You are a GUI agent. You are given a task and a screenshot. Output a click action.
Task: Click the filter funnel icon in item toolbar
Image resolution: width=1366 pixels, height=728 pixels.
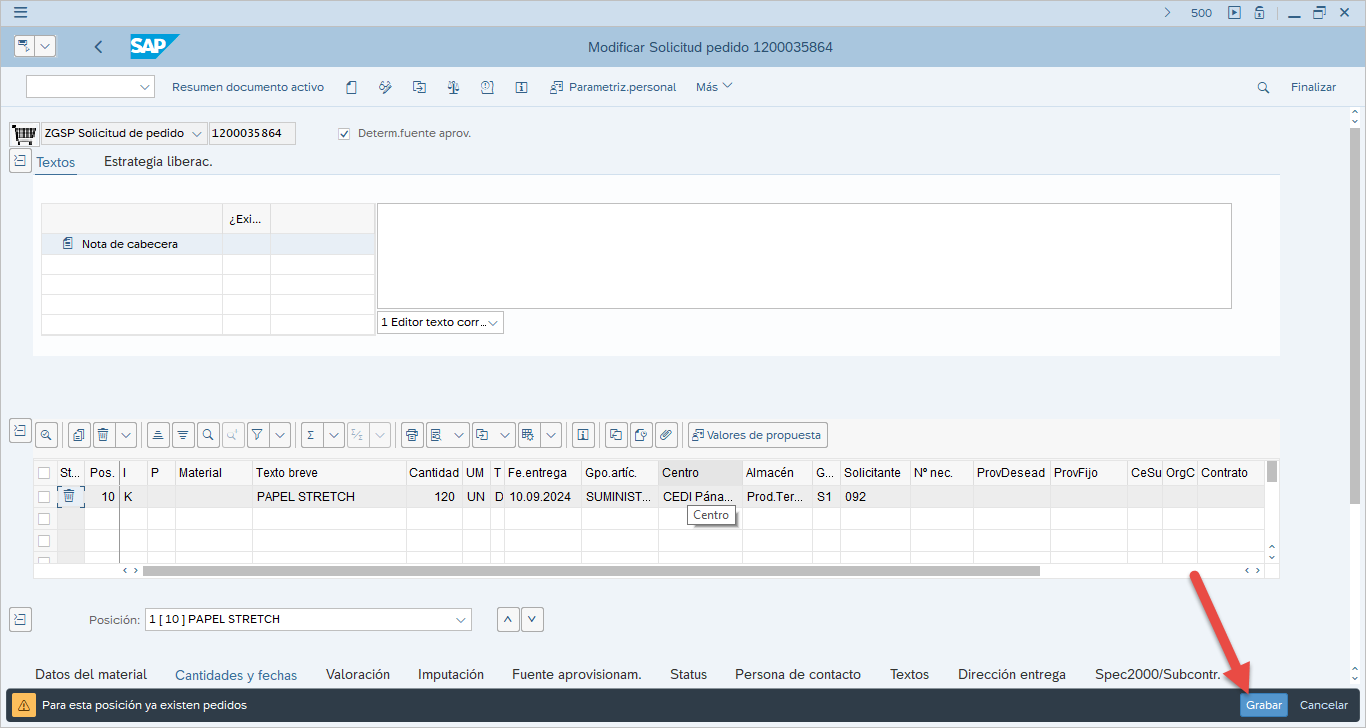click(257, 435)
